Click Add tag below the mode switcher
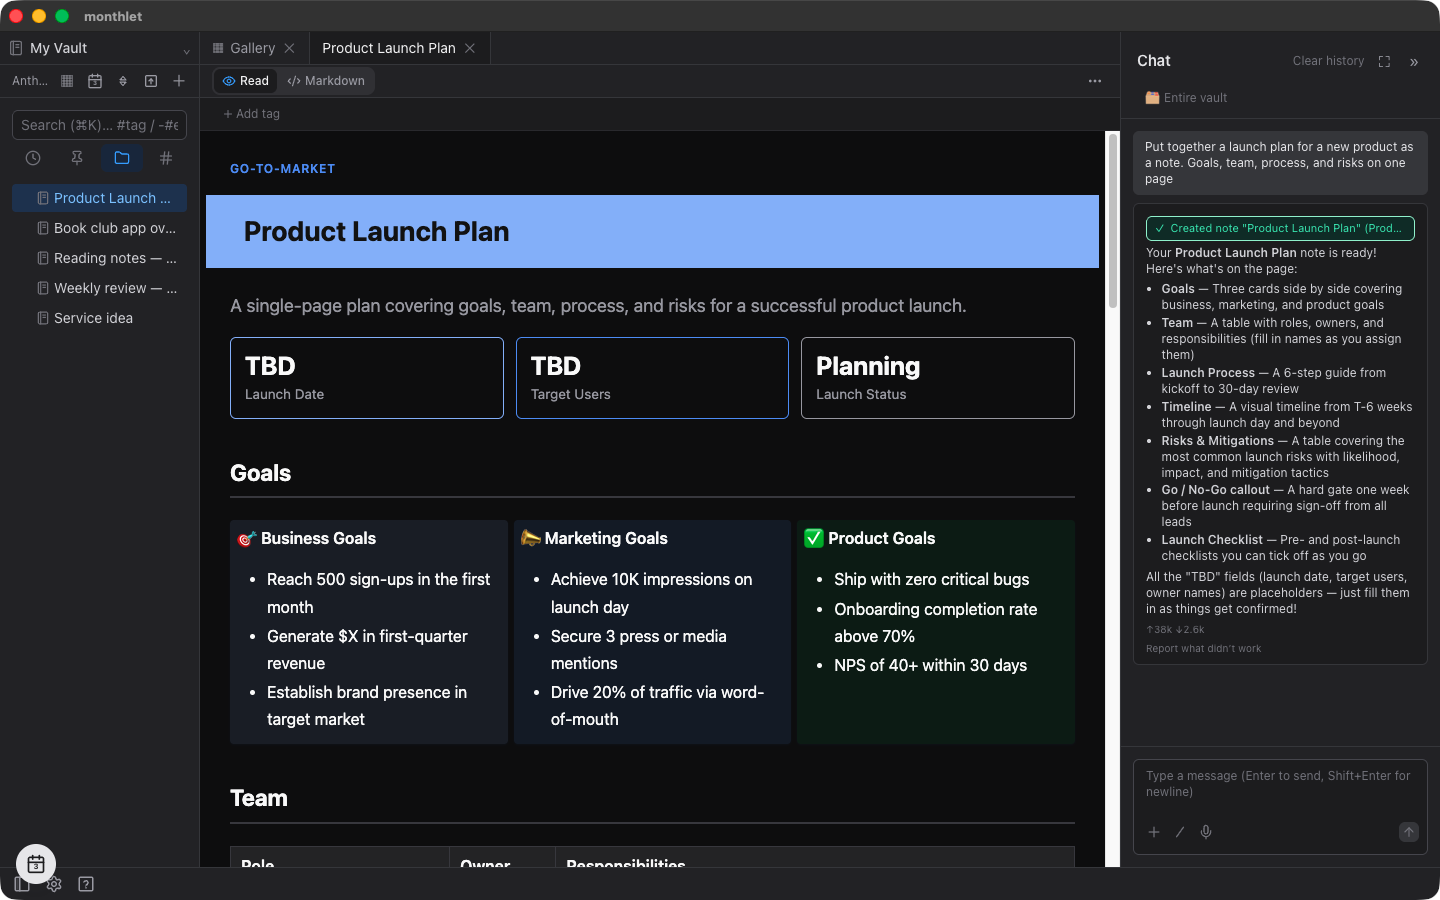 point(252,114)
